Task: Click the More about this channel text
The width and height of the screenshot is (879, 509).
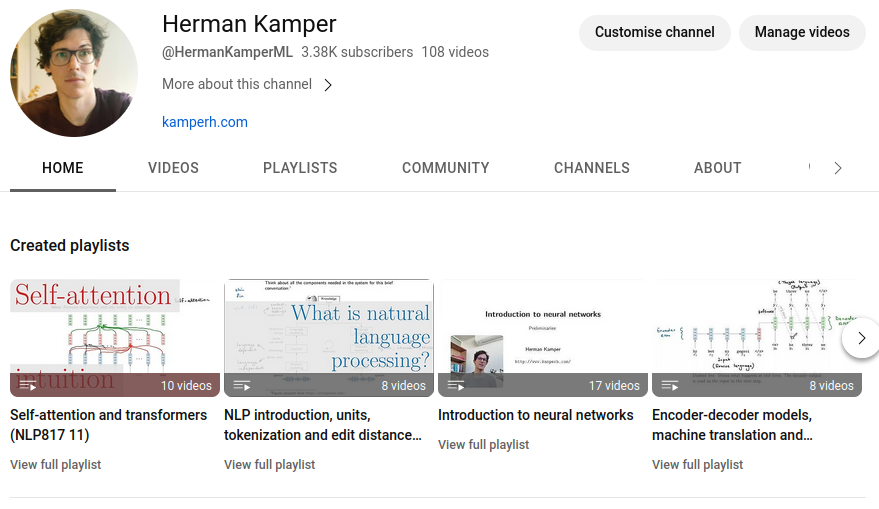Action: (237, 84)
